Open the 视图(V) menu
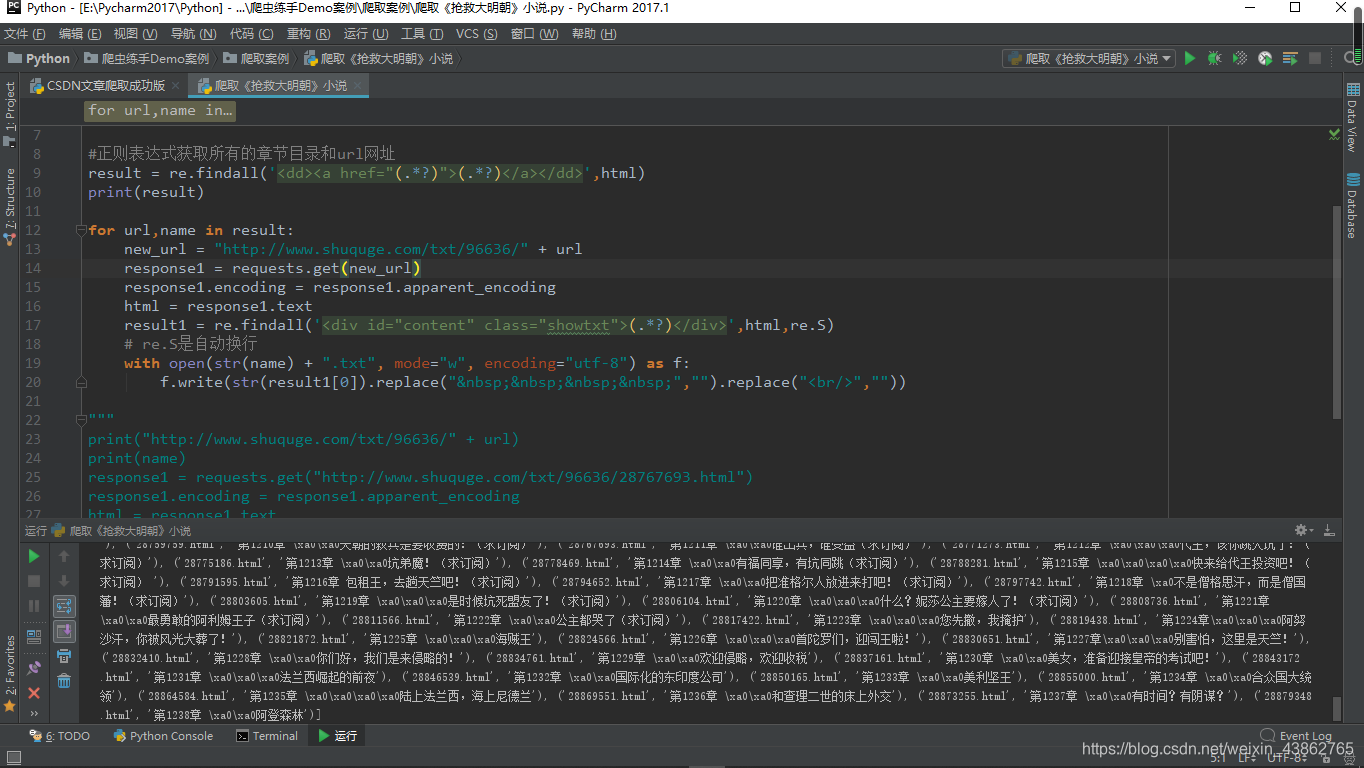The width and height of the screenshot is (1364, 768). (137, 34)
